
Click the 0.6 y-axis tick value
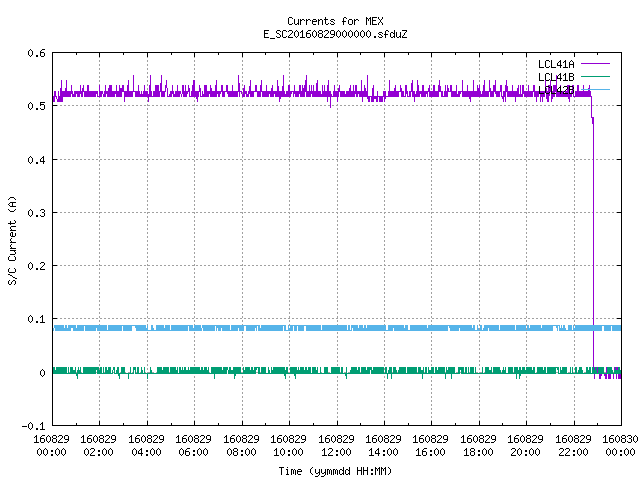36,53
